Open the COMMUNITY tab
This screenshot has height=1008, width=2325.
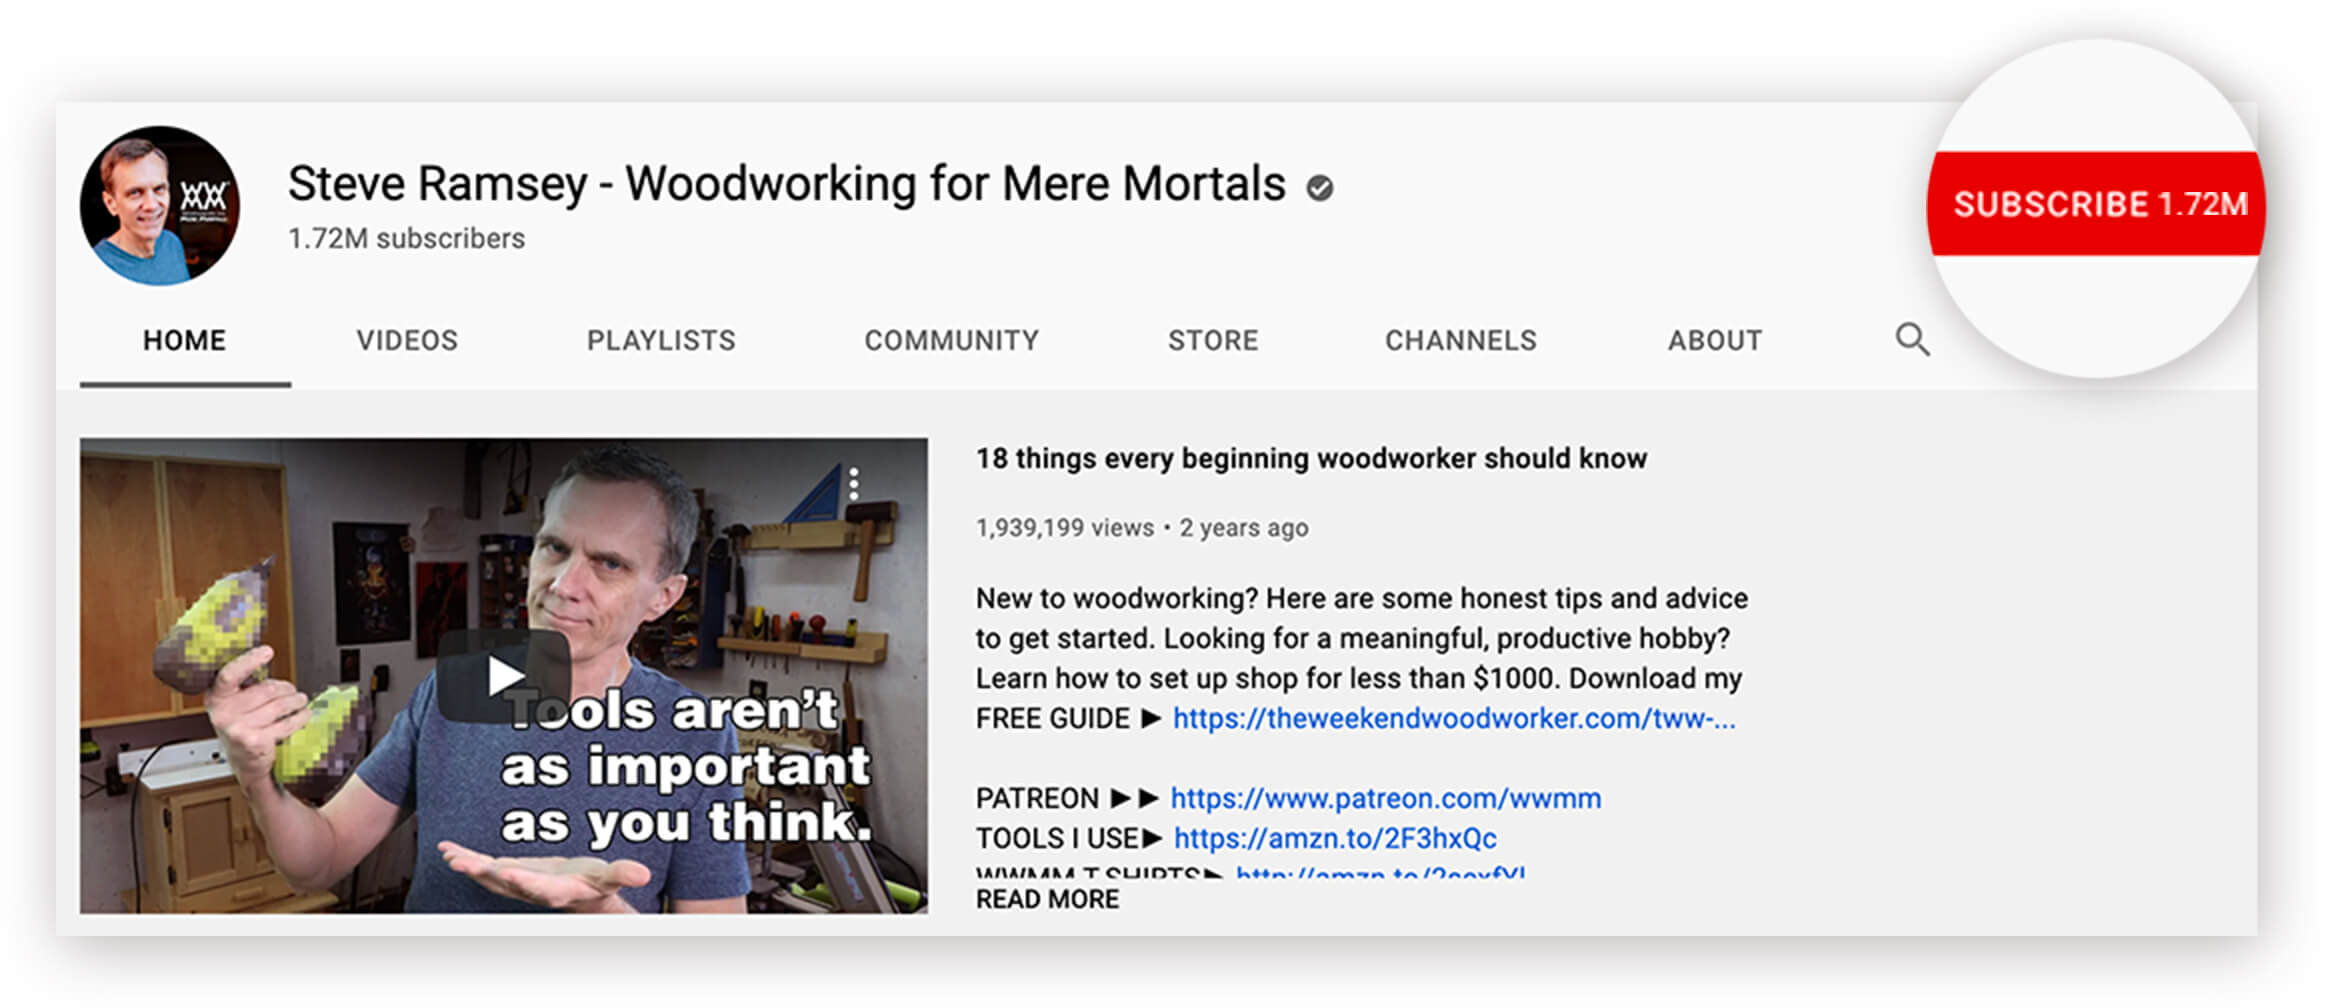point(952,340)
